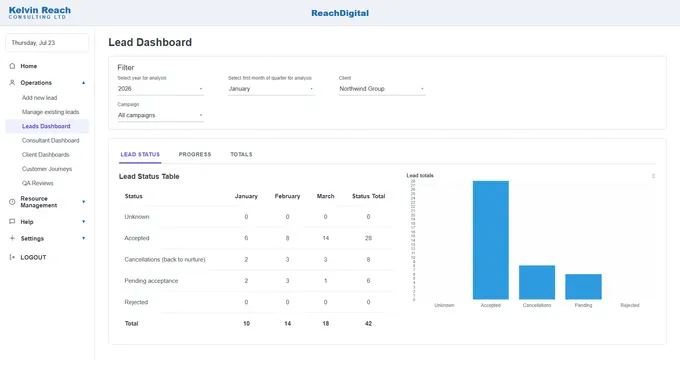Click the Operations person icon
This screenshot has height=387, width=680.
[12, 82]
